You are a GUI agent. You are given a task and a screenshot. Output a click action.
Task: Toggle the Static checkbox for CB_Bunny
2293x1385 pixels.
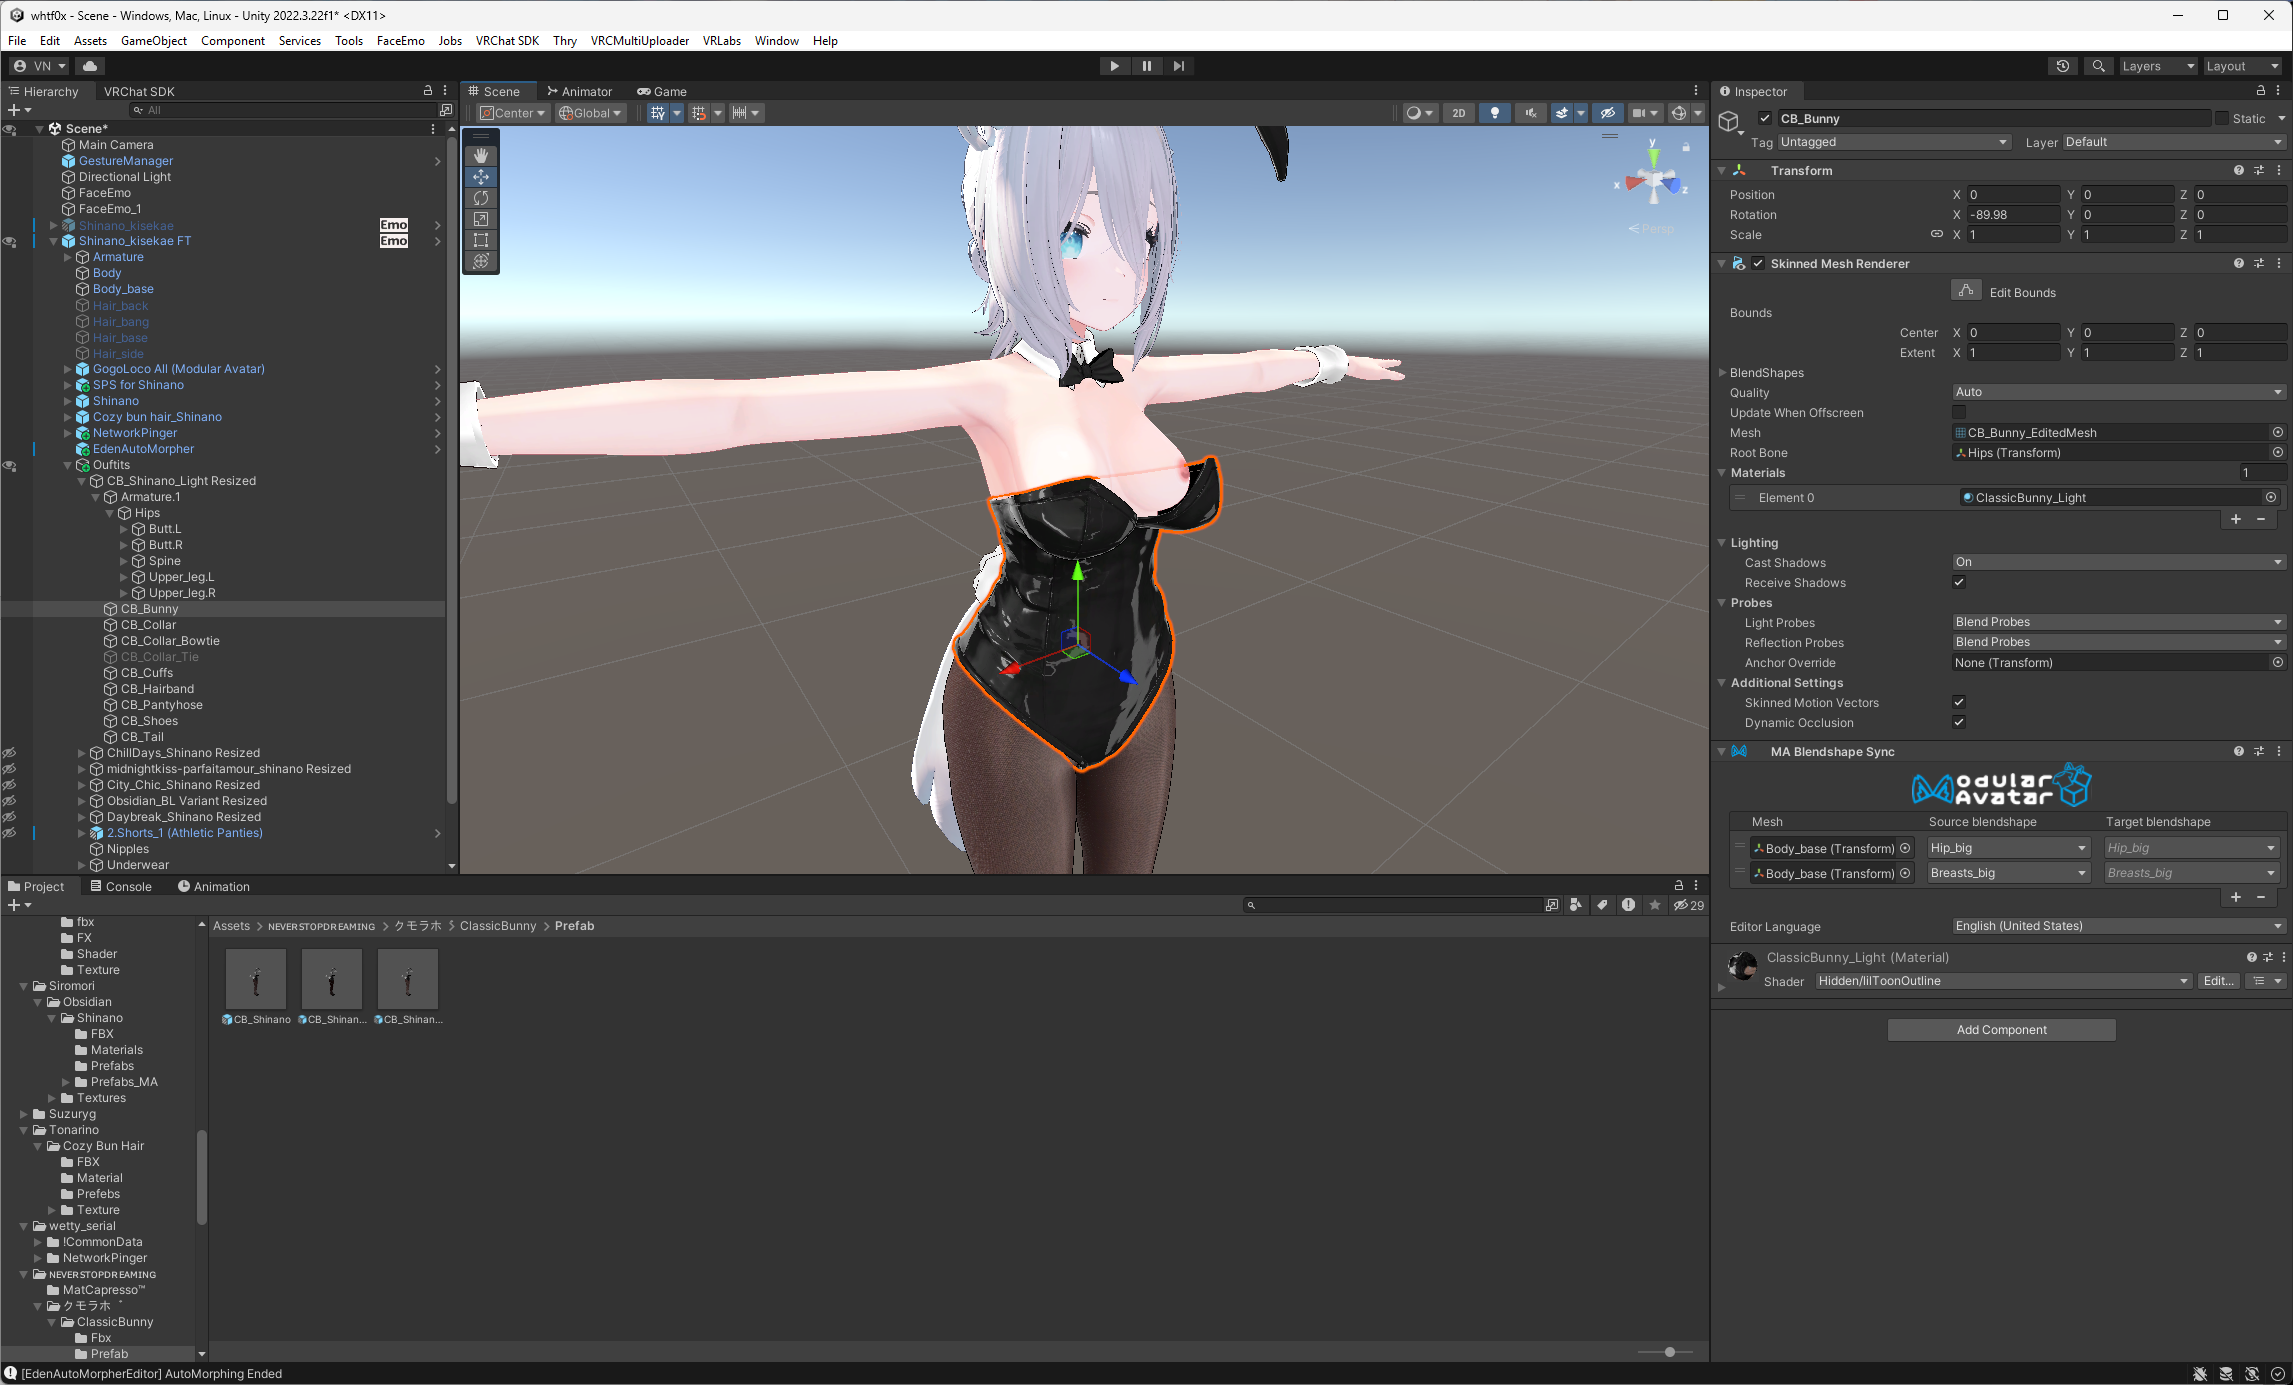pyautogui.click(x=2221, y=118)
